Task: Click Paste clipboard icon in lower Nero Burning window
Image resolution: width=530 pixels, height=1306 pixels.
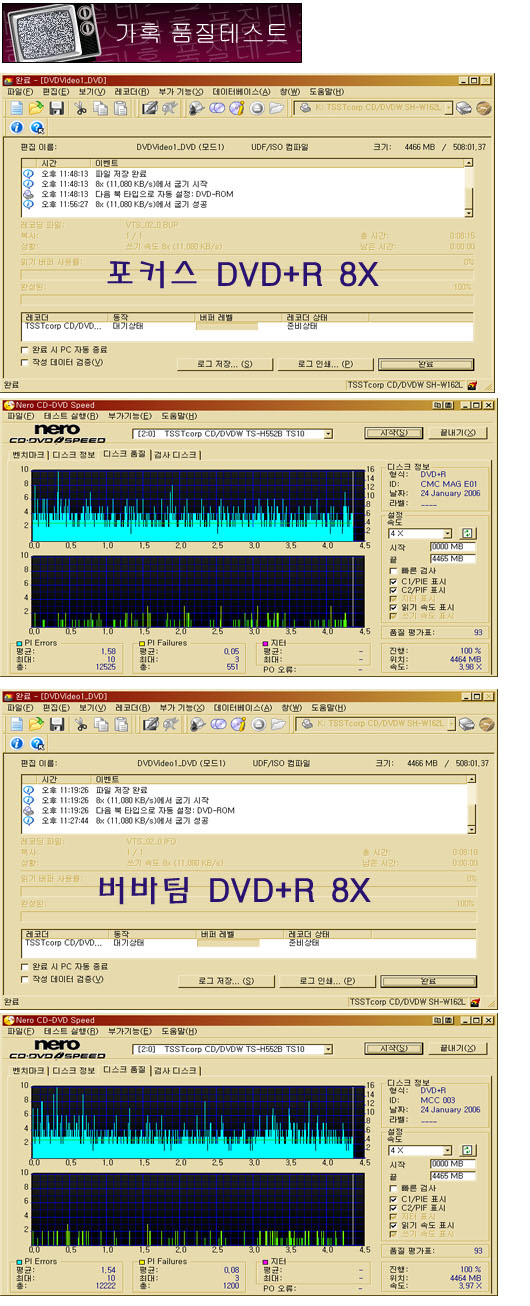Action: tap(120, 723)
